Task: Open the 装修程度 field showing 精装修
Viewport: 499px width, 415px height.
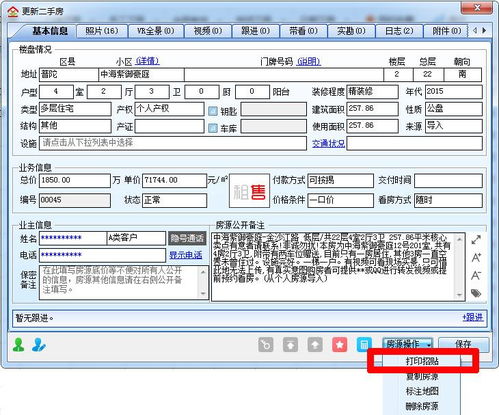Action: 372,92
